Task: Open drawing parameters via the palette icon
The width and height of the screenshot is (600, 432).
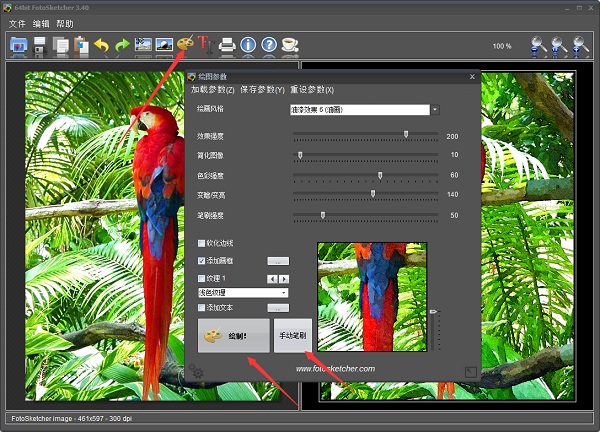Action: click(185, 44)
